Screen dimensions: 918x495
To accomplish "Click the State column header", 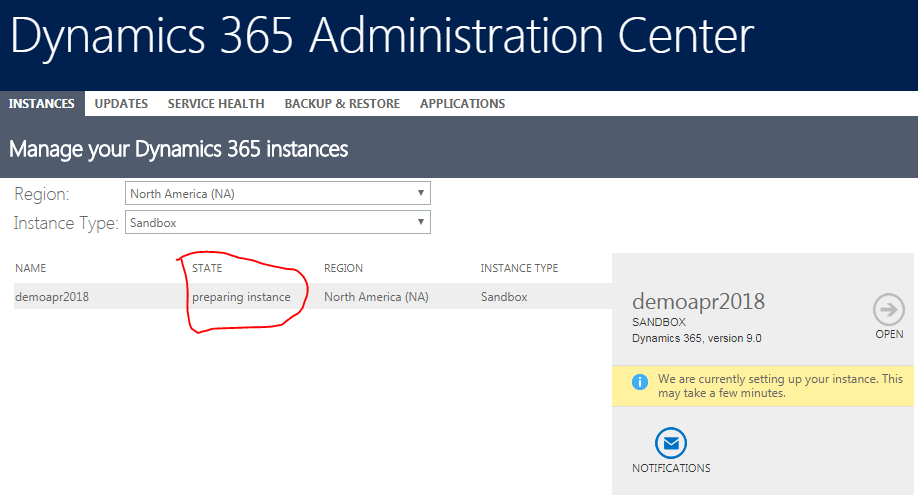I will (207, 268).
